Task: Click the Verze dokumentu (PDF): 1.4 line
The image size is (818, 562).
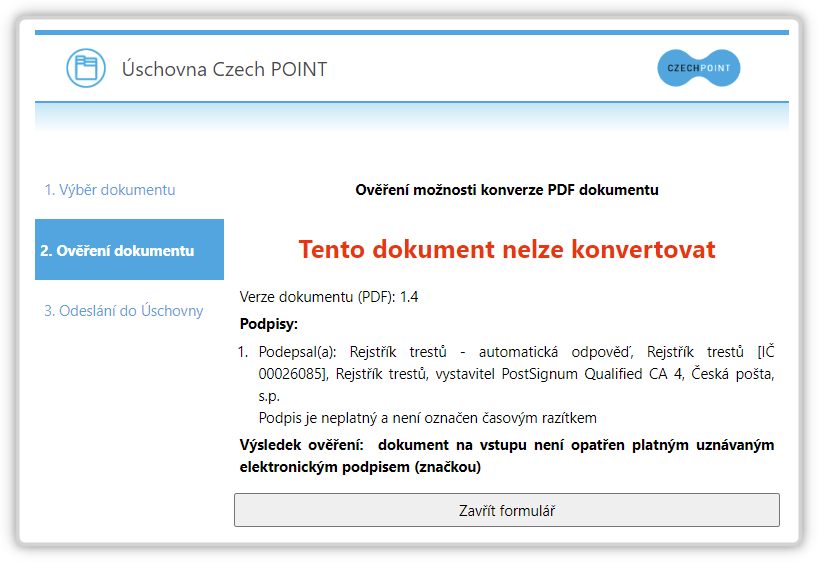Action: coord(329,297)
